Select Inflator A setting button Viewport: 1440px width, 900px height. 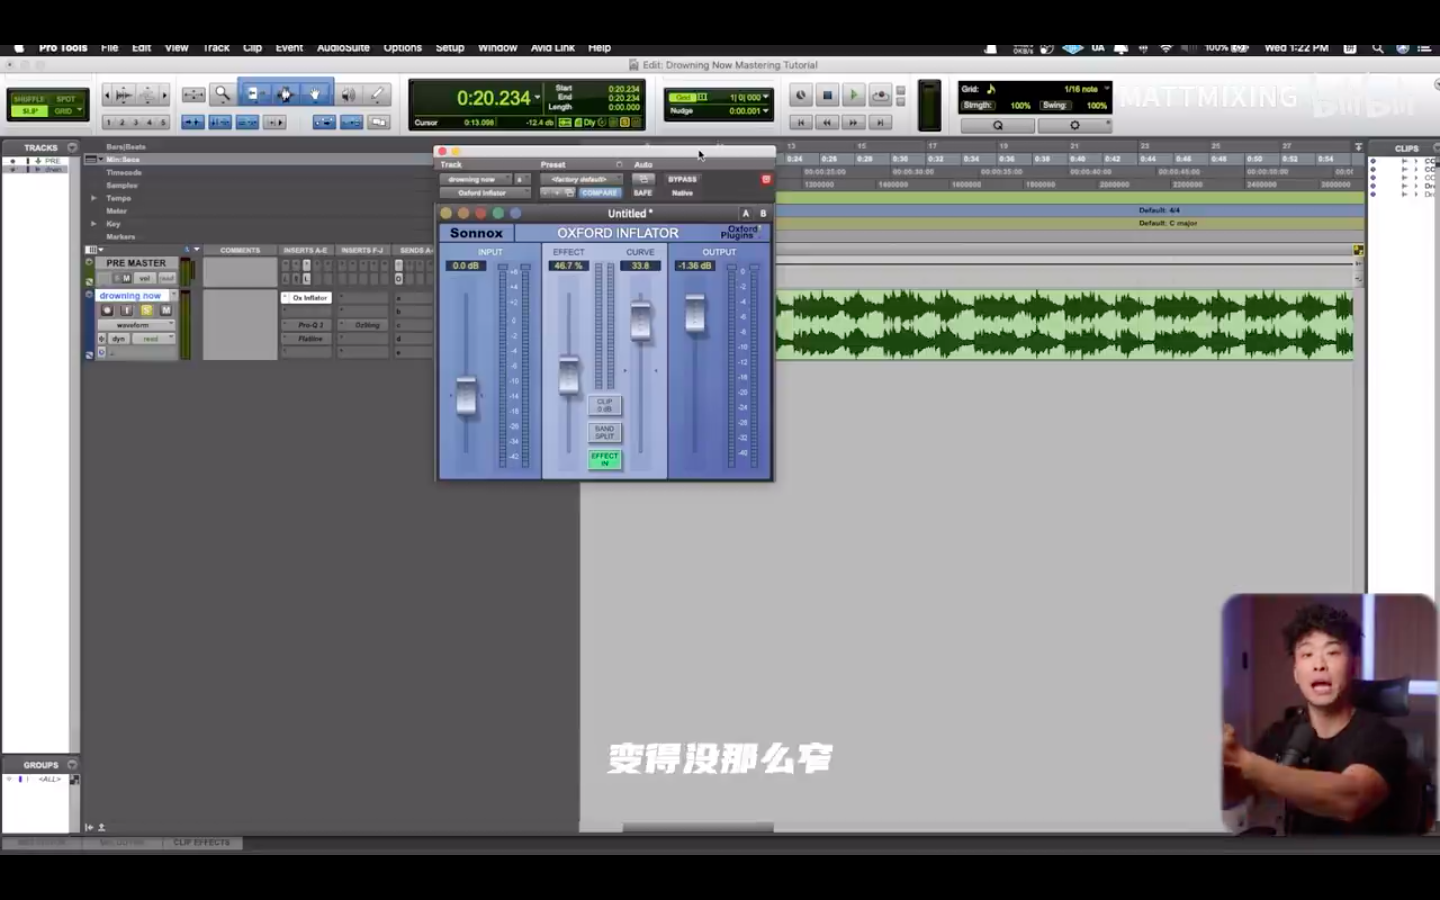click(745, 213)
